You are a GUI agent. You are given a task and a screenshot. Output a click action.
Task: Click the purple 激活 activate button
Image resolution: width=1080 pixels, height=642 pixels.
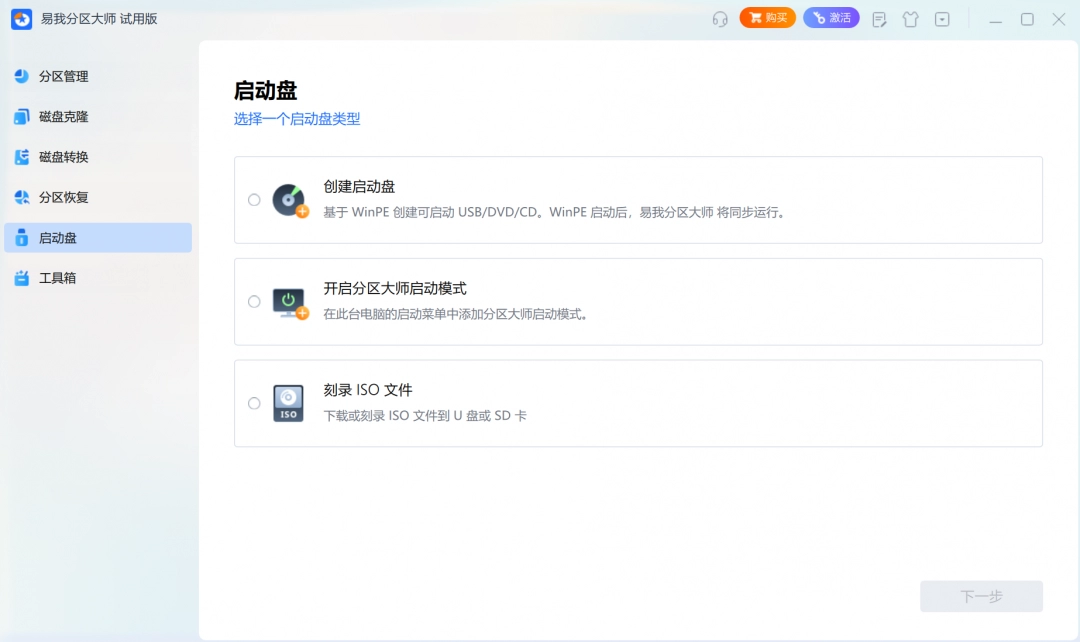(x=831, y=18)
